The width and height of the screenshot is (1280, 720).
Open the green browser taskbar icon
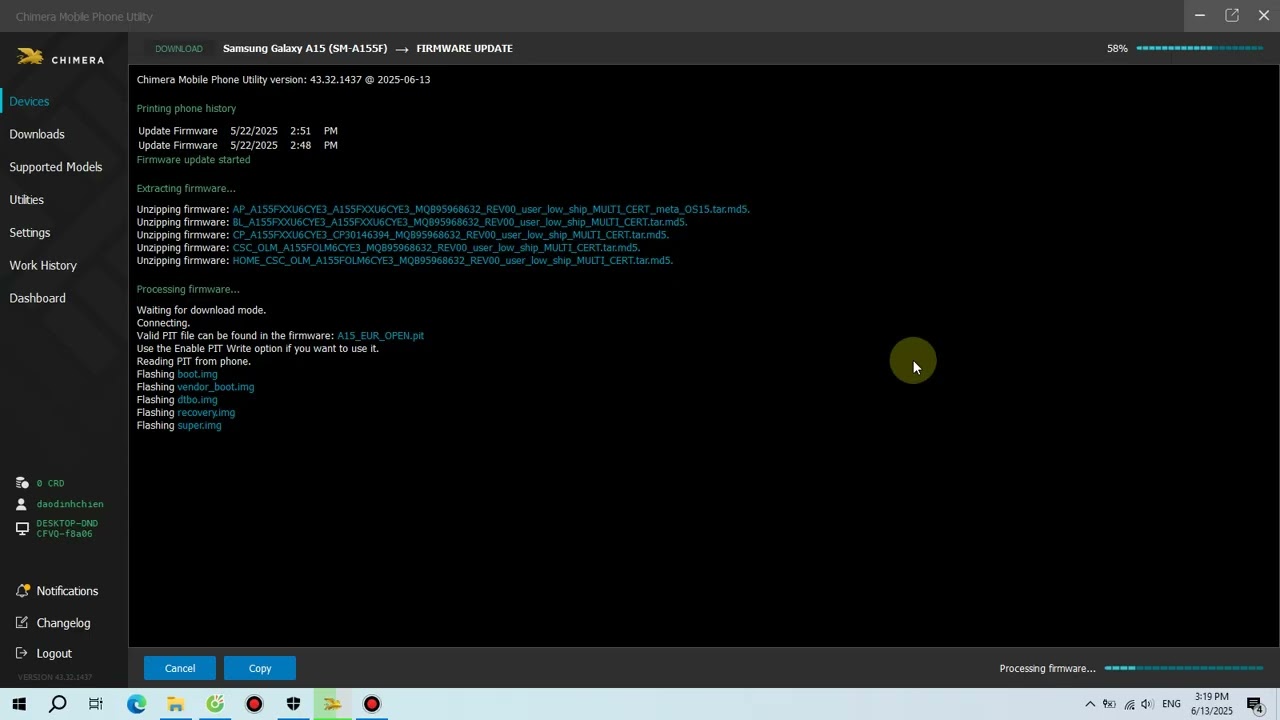point(215,704)
